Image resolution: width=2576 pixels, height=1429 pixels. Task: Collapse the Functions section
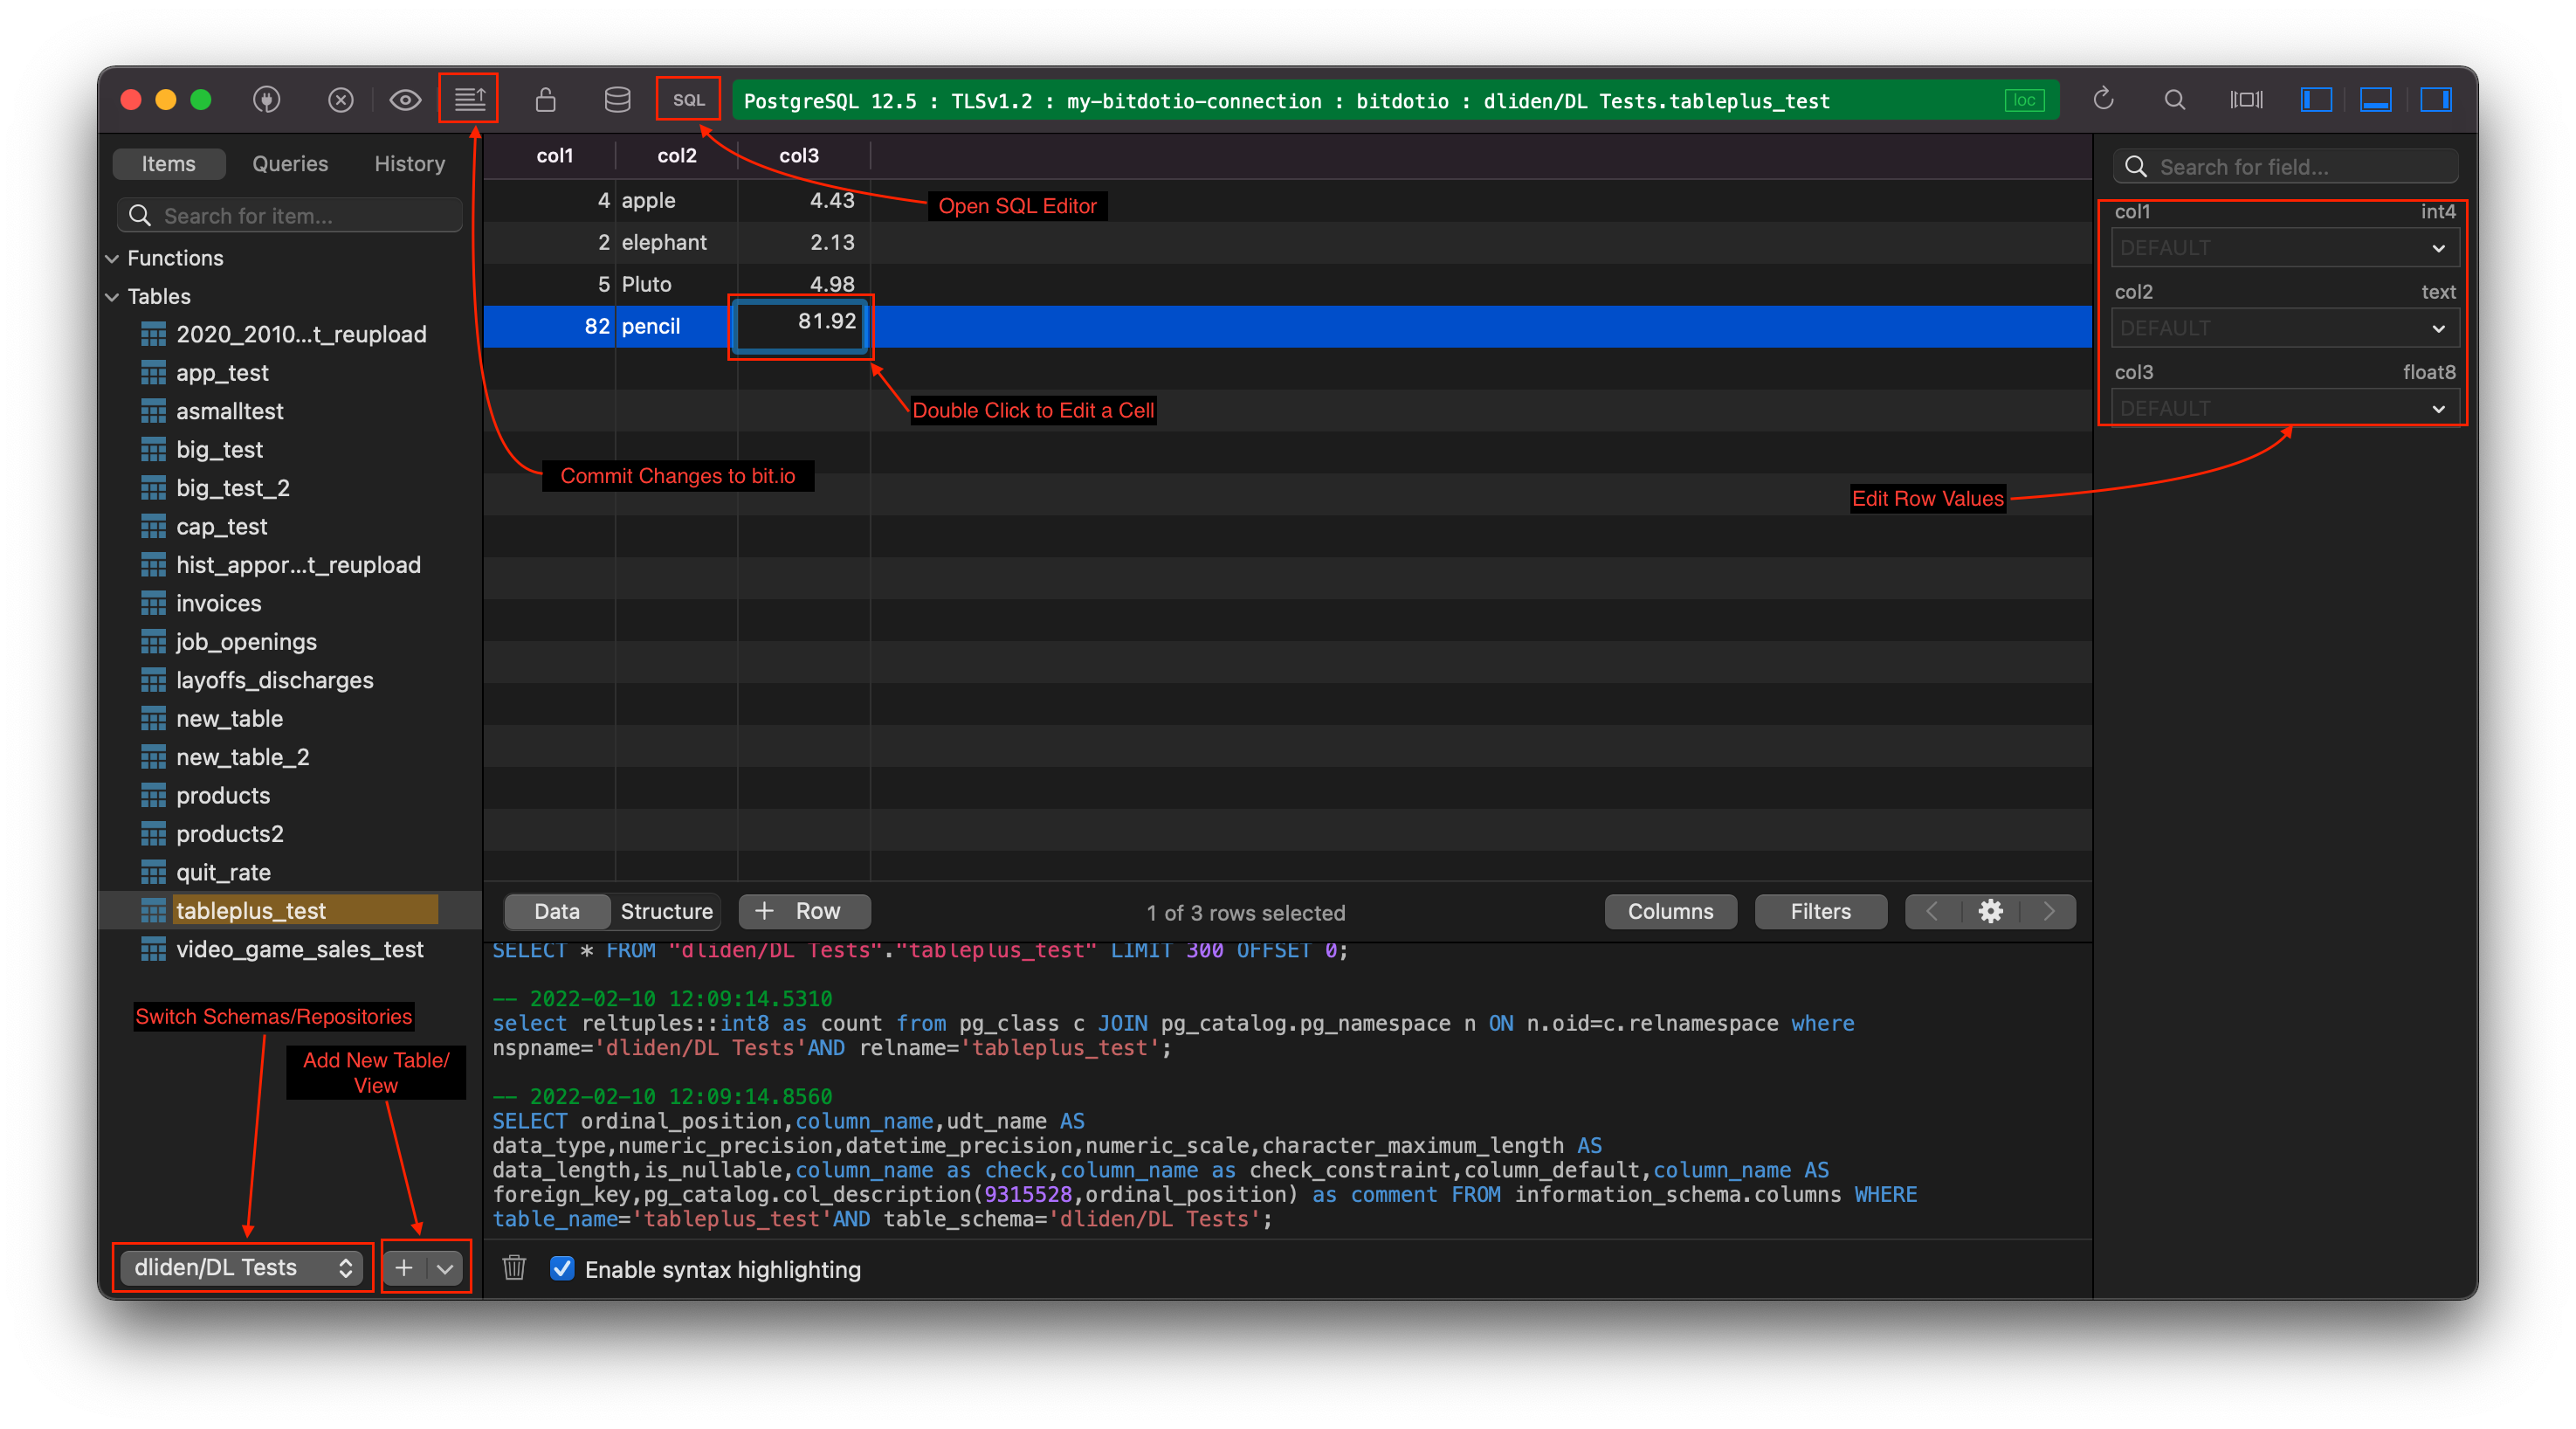[112, 258]
